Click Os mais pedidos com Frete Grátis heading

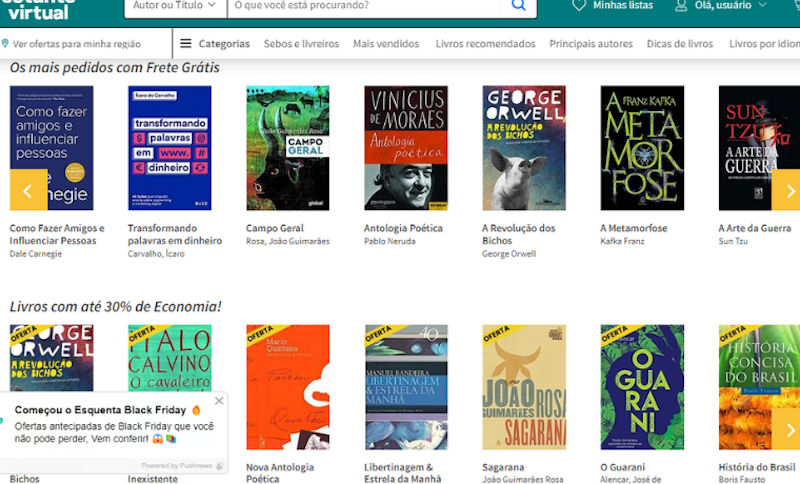coord(115,67)
